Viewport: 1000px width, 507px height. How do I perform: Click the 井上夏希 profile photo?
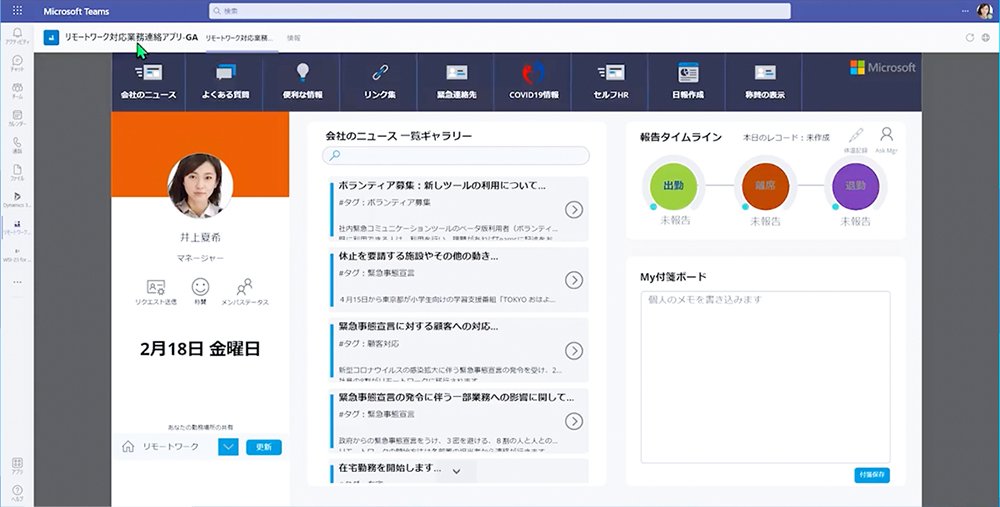200,186
